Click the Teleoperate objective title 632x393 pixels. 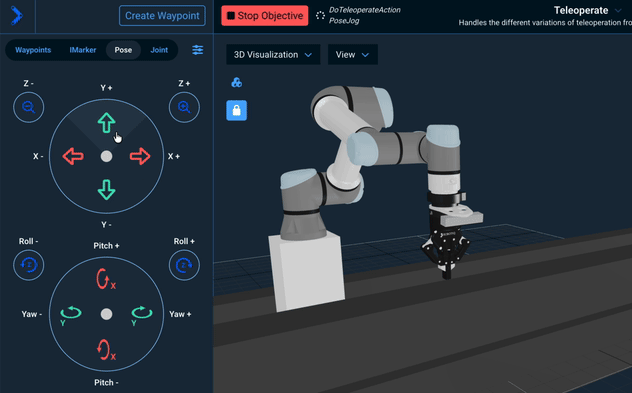pos(581,10)
